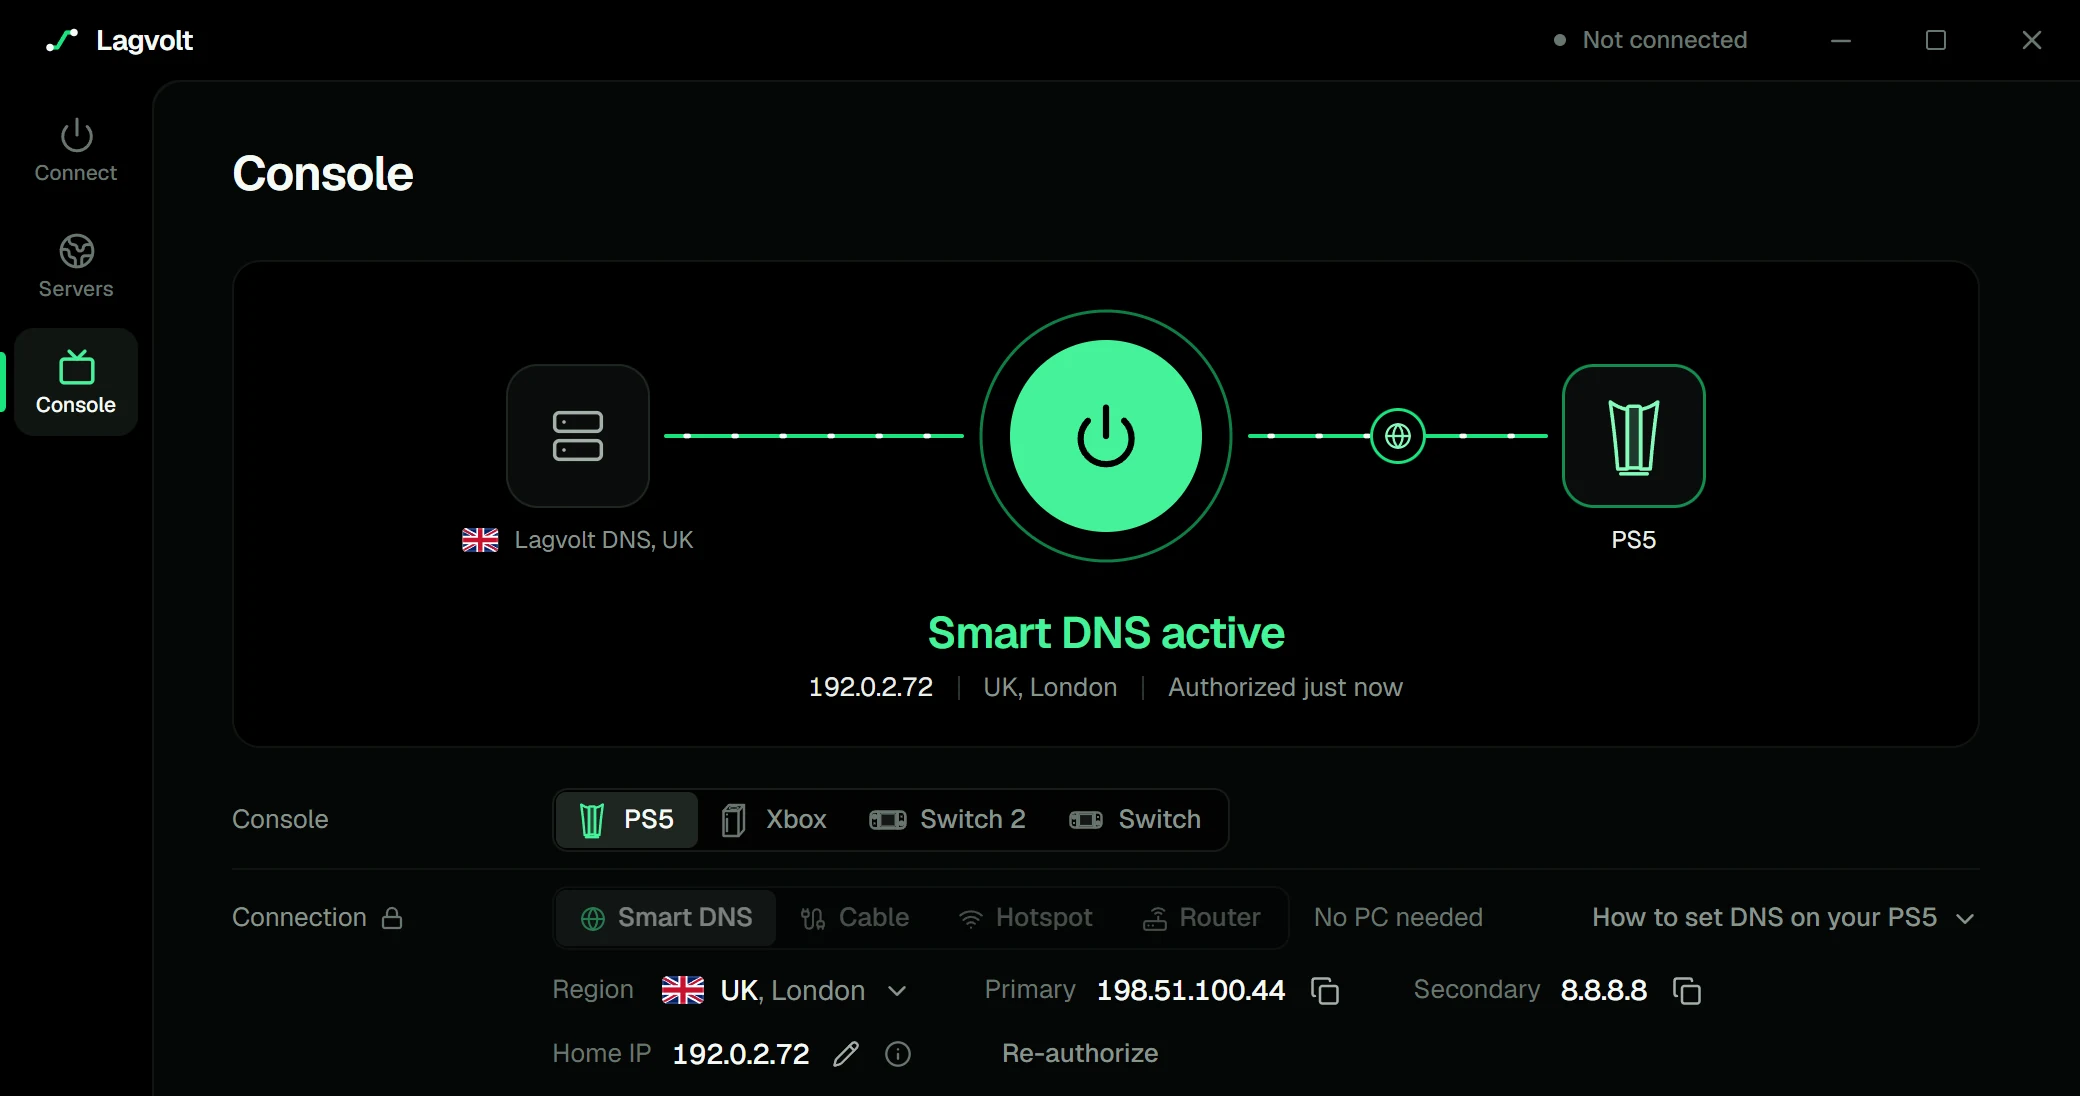Click the UK flag next to Region
2080x1096 pixels.
pos(683,990)
